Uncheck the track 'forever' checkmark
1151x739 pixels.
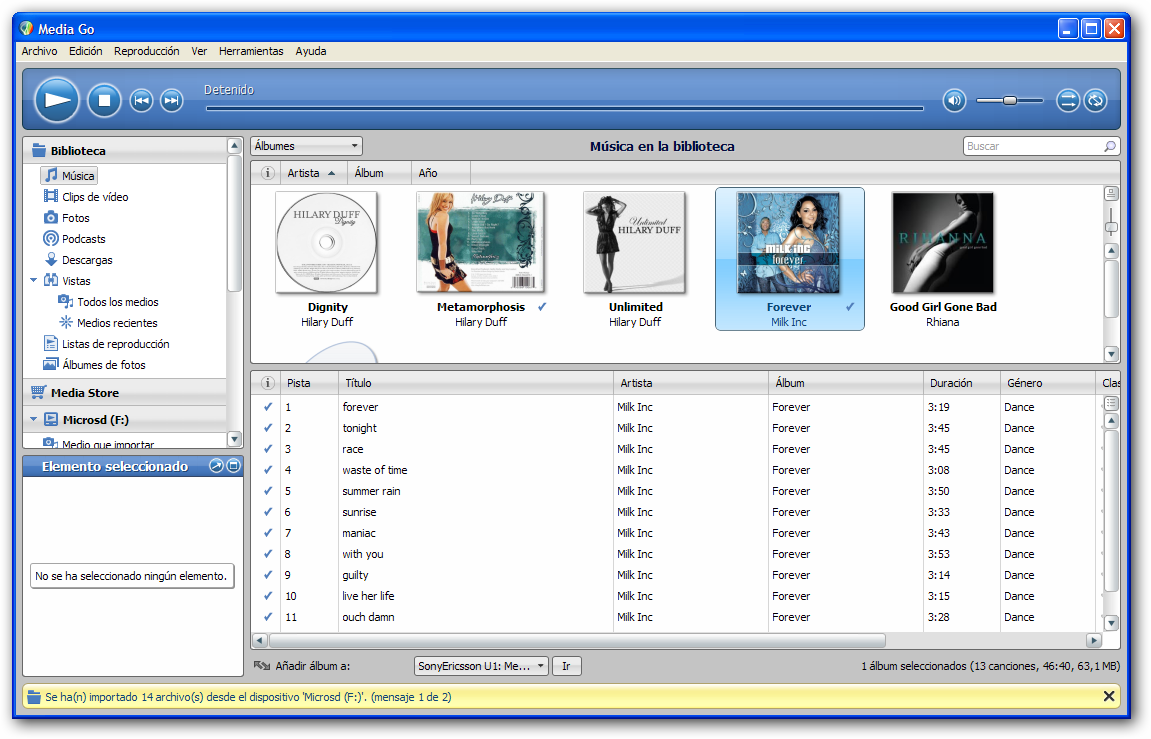click(x=267, y=407)
